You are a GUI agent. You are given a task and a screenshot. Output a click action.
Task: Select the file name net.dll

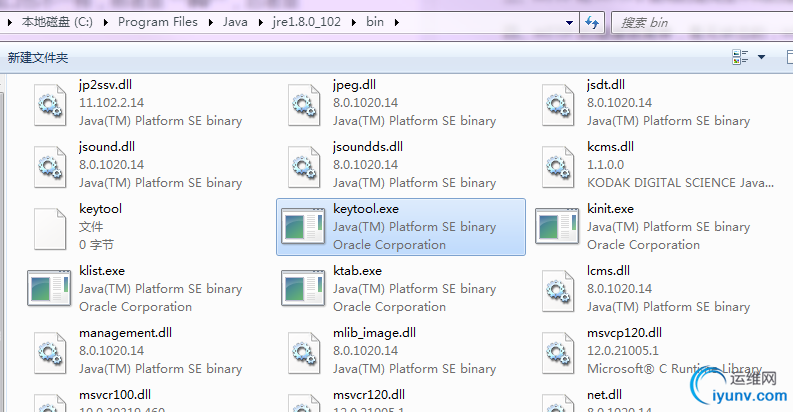[x=604, y=395]
